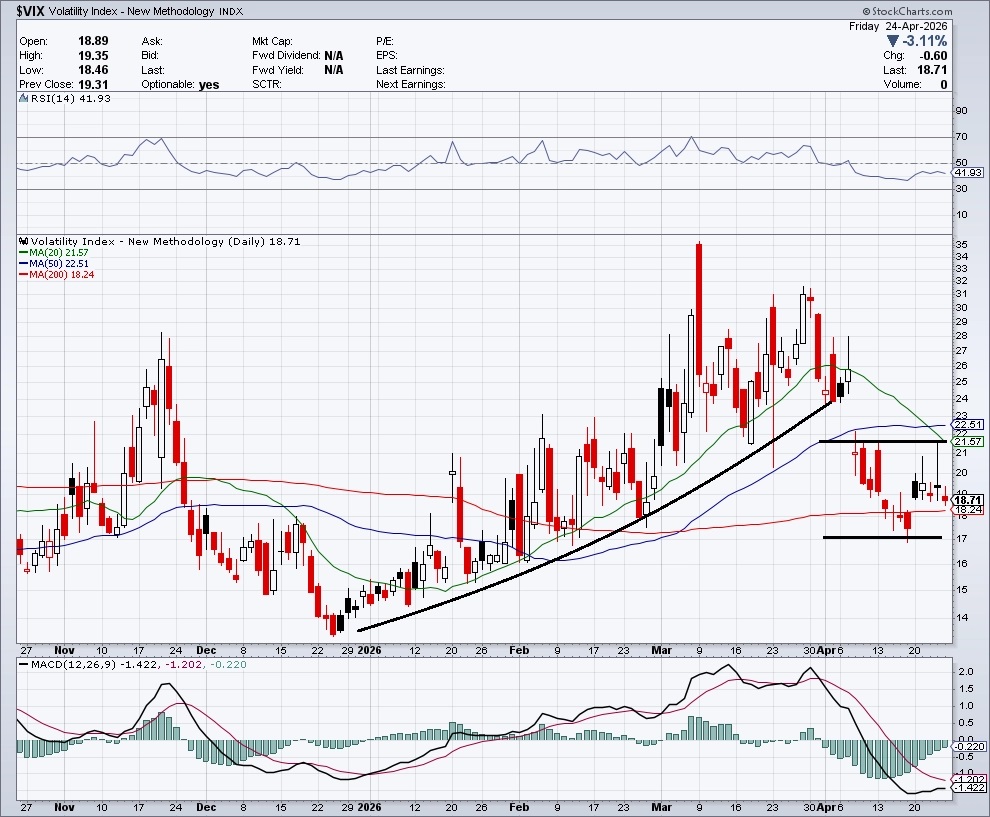Click the green 21.57 price axis tag
Viewport: 990px width, 817px height.
tap(966, 441)
